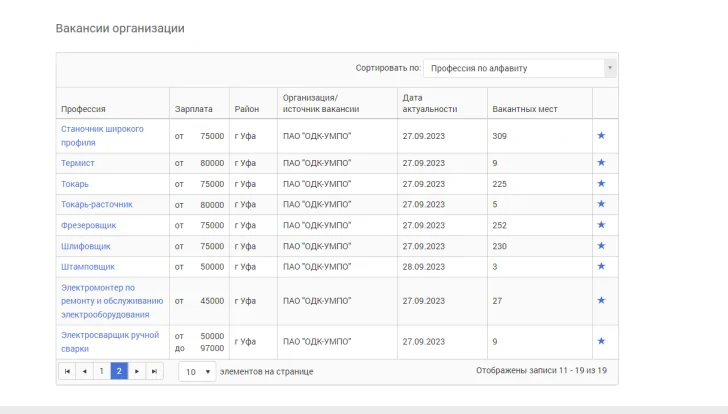Image resolution: width=728 pixels, height=414 pixels.
Task: Go to the previous page arrow
Action: [84, 371]
